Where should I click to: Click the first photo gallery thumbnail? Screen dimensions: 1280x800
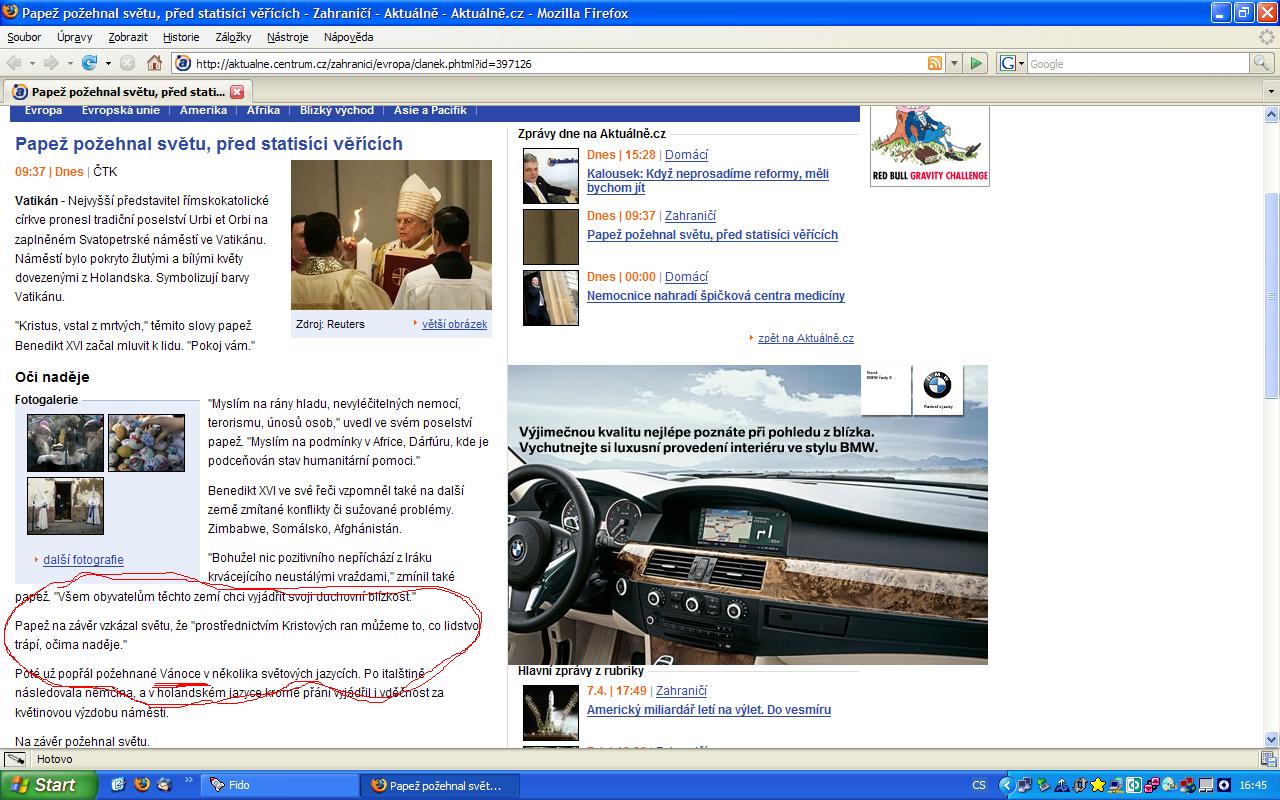click(x=65, y=443)
